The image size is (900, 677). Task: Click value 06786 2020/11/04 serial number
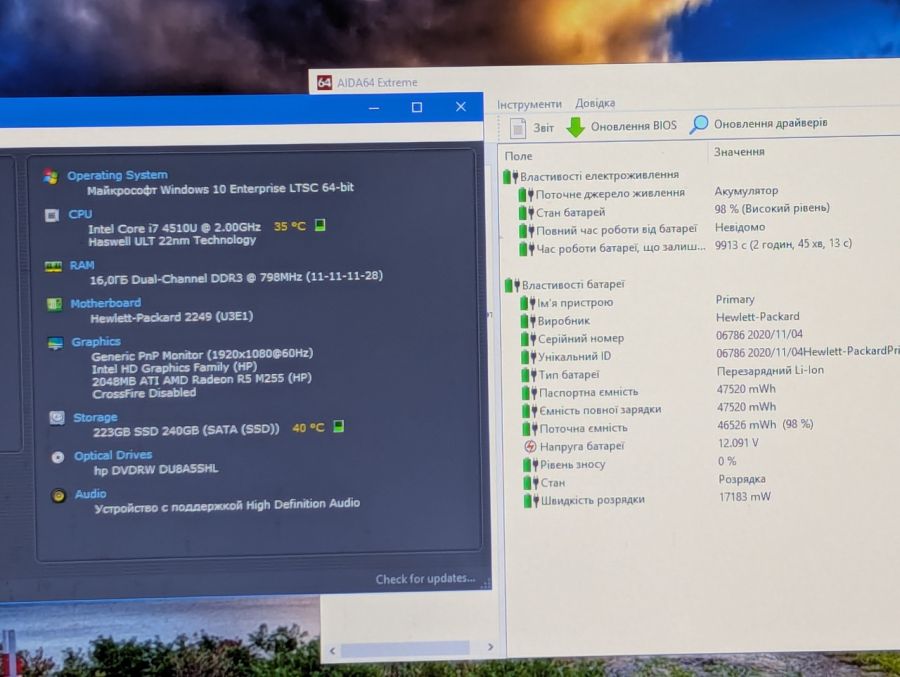(759, 334)
